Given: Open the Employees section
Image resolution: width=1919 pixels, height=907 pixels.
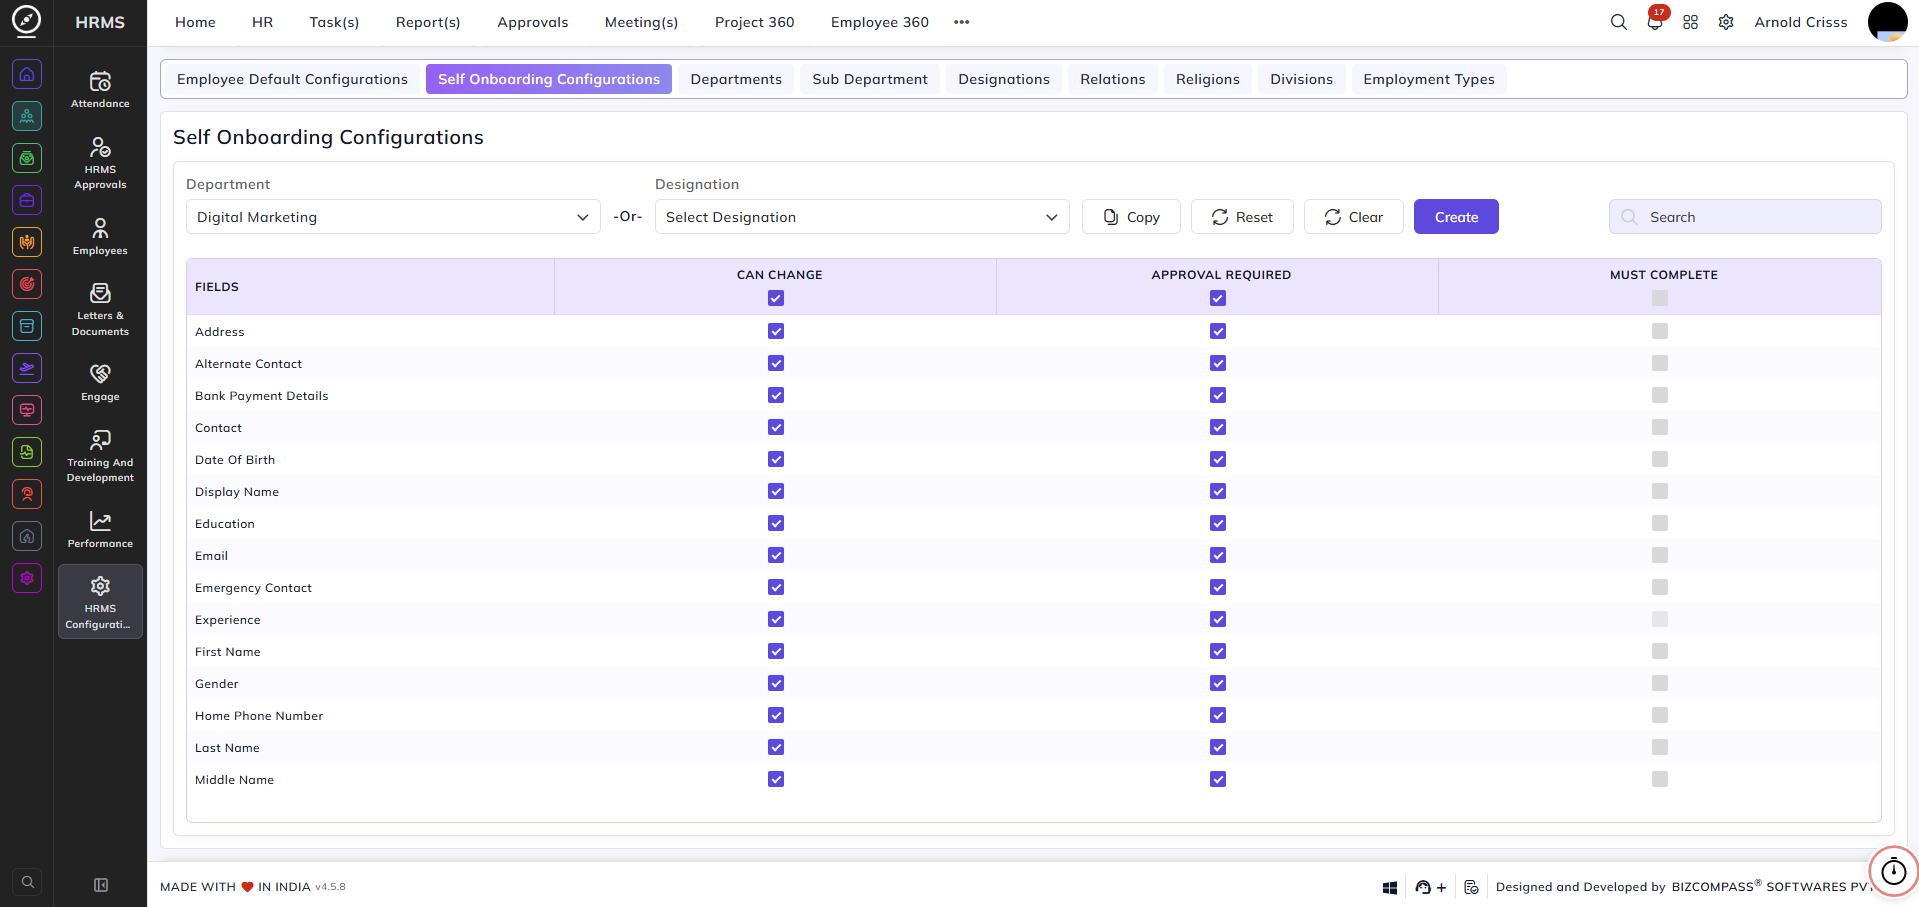Looking at the screenshot, I should click(100, 237).
